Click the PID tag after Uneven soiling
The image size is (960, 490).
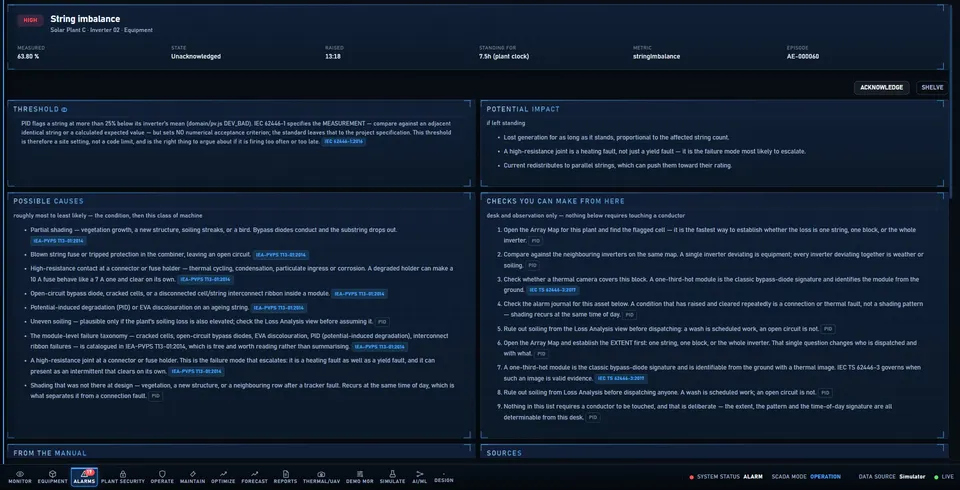[x=382, y=322]
